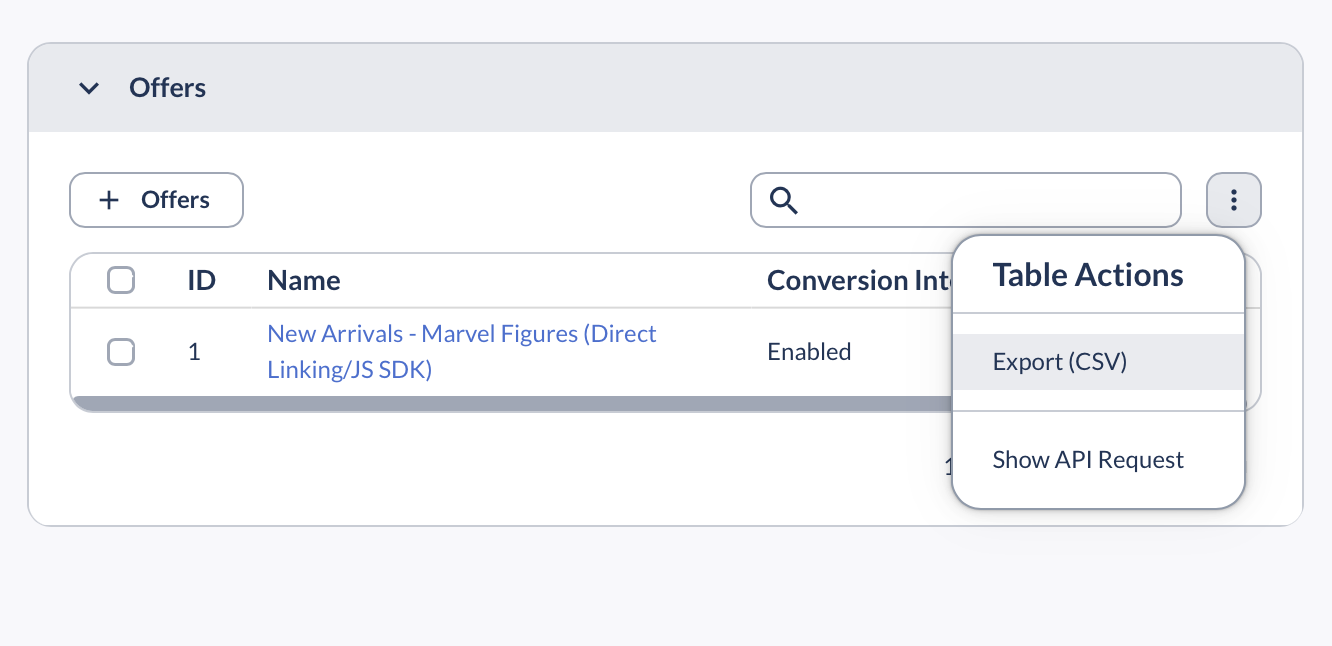Click the ID value 1 cell
This screenshot has width=1332, height=646.
(194, 352)
